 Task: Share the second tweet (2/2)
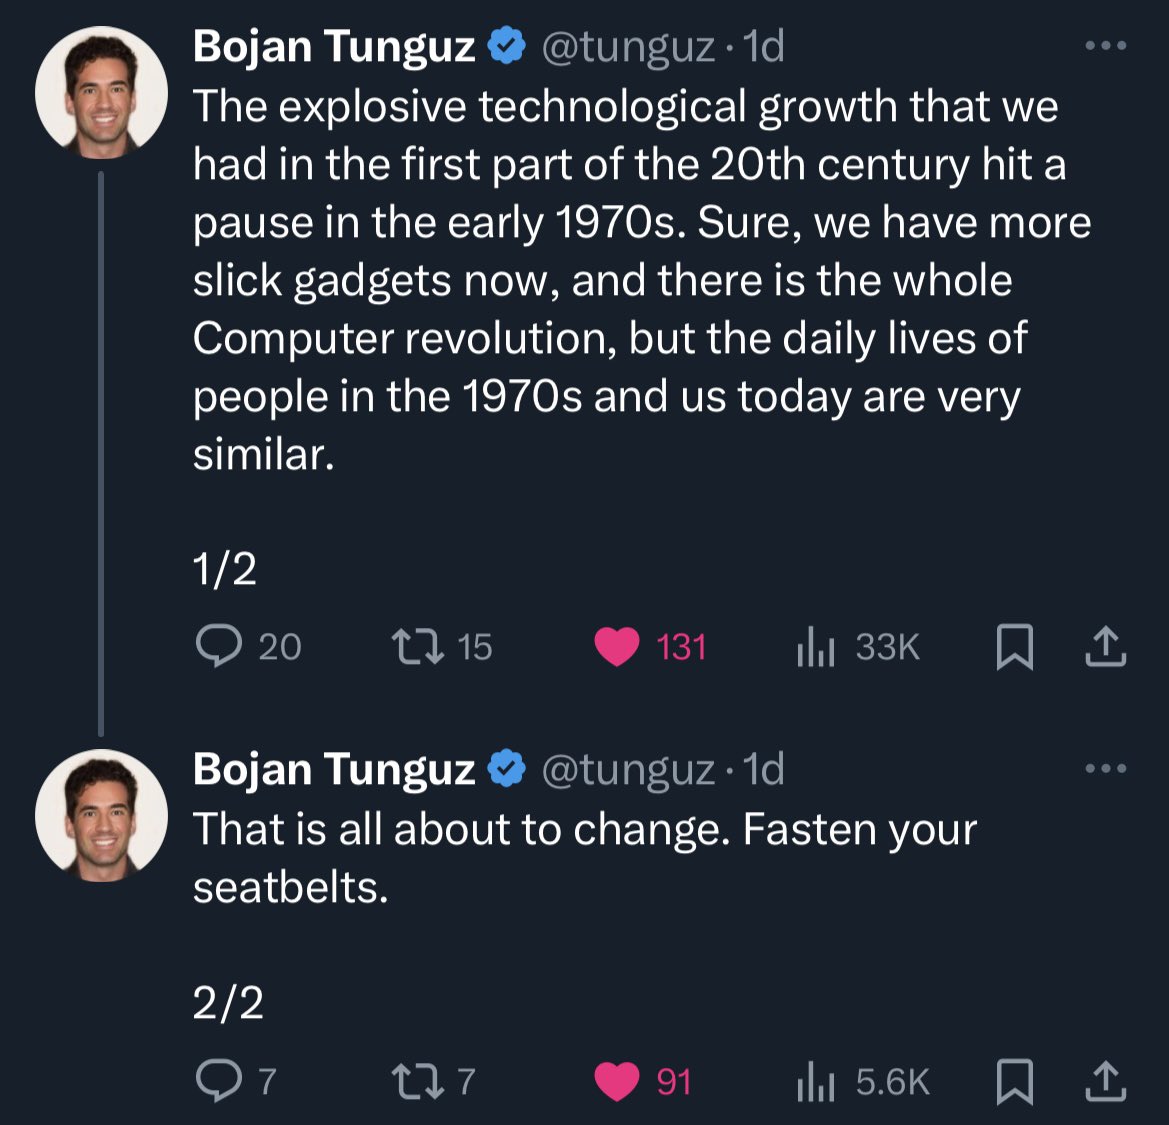coord(1106,1081)
